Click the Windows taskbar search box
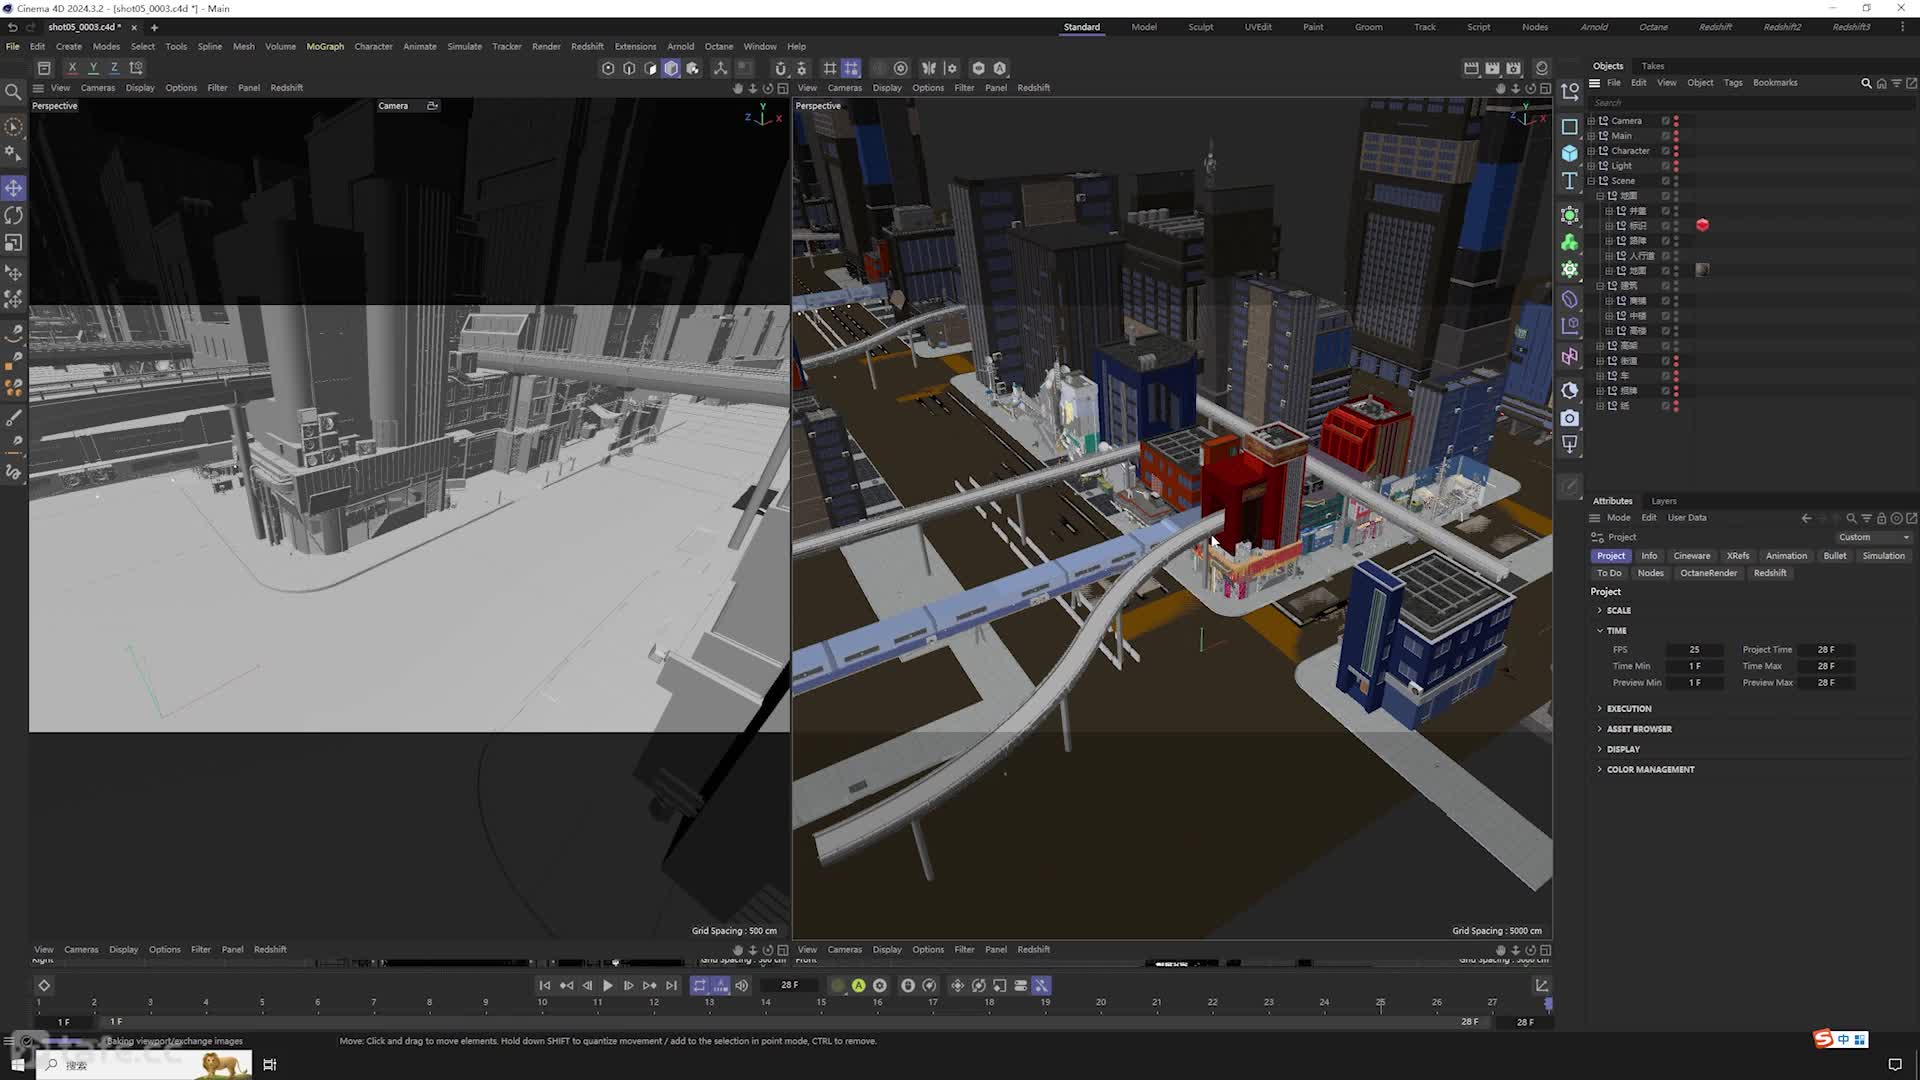The height and width of the screenshot is (1080, 1920). point(144,1065)
